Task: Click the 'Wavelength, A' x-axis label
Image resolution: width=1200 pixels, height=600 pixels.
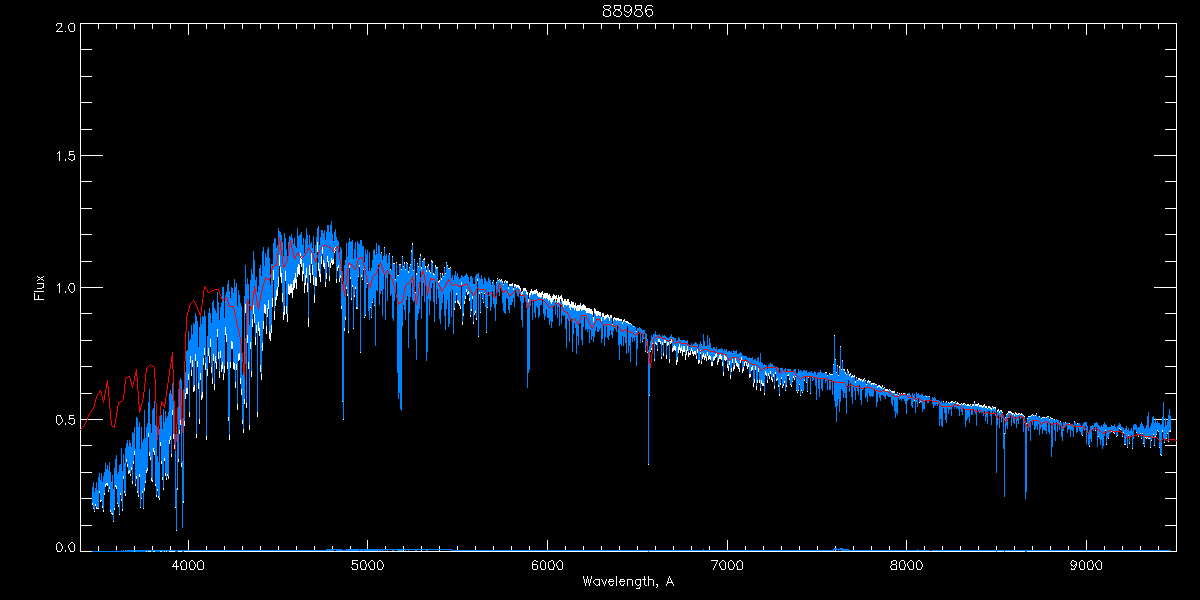Action: point(627,581)
